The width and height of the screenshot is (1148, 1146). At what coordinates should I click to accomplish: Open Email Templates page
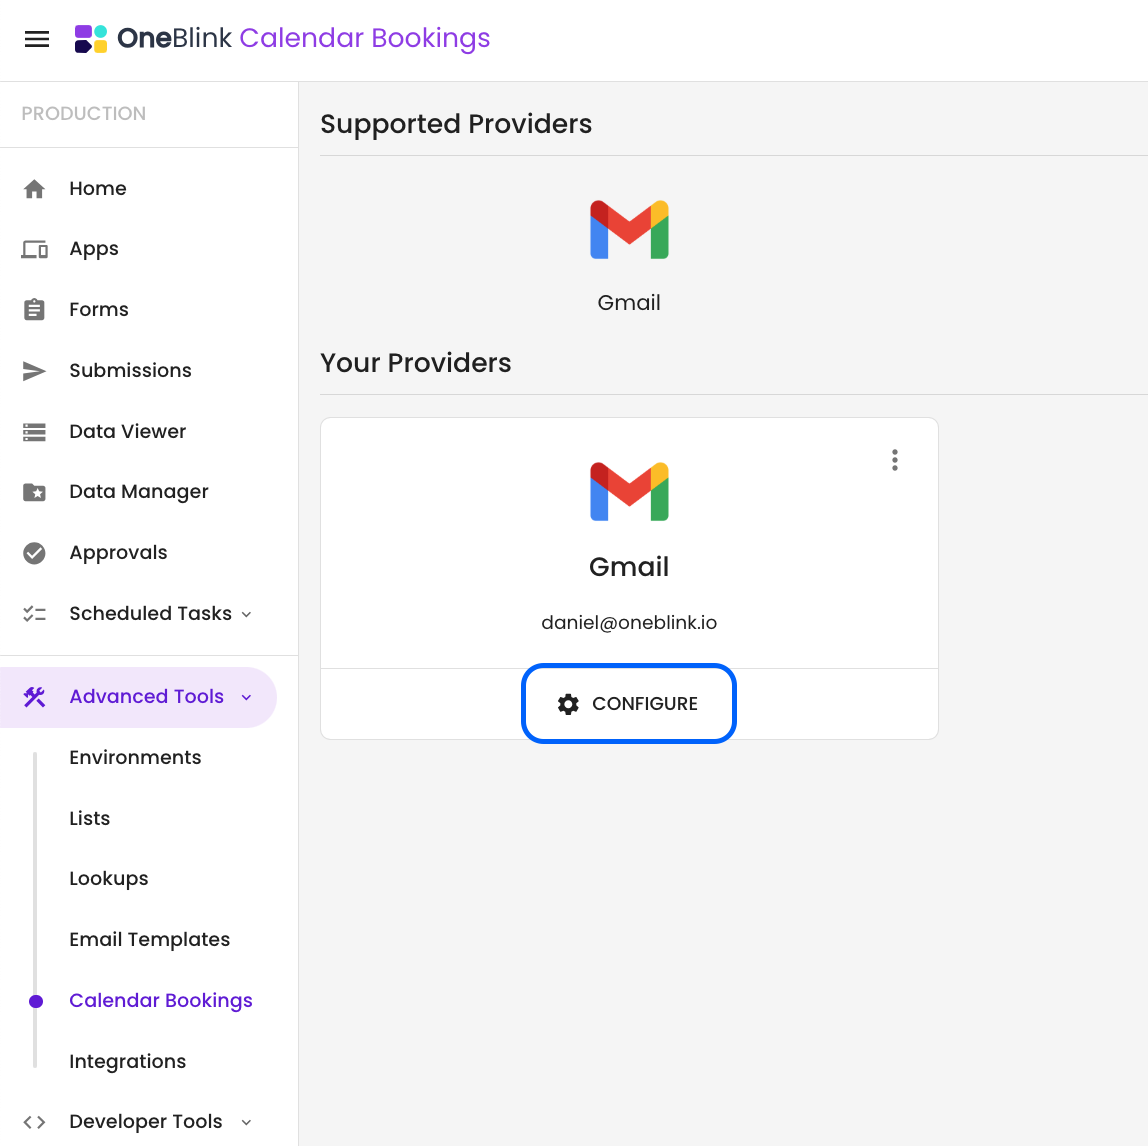pyautogui.click(x=150, y=940)
